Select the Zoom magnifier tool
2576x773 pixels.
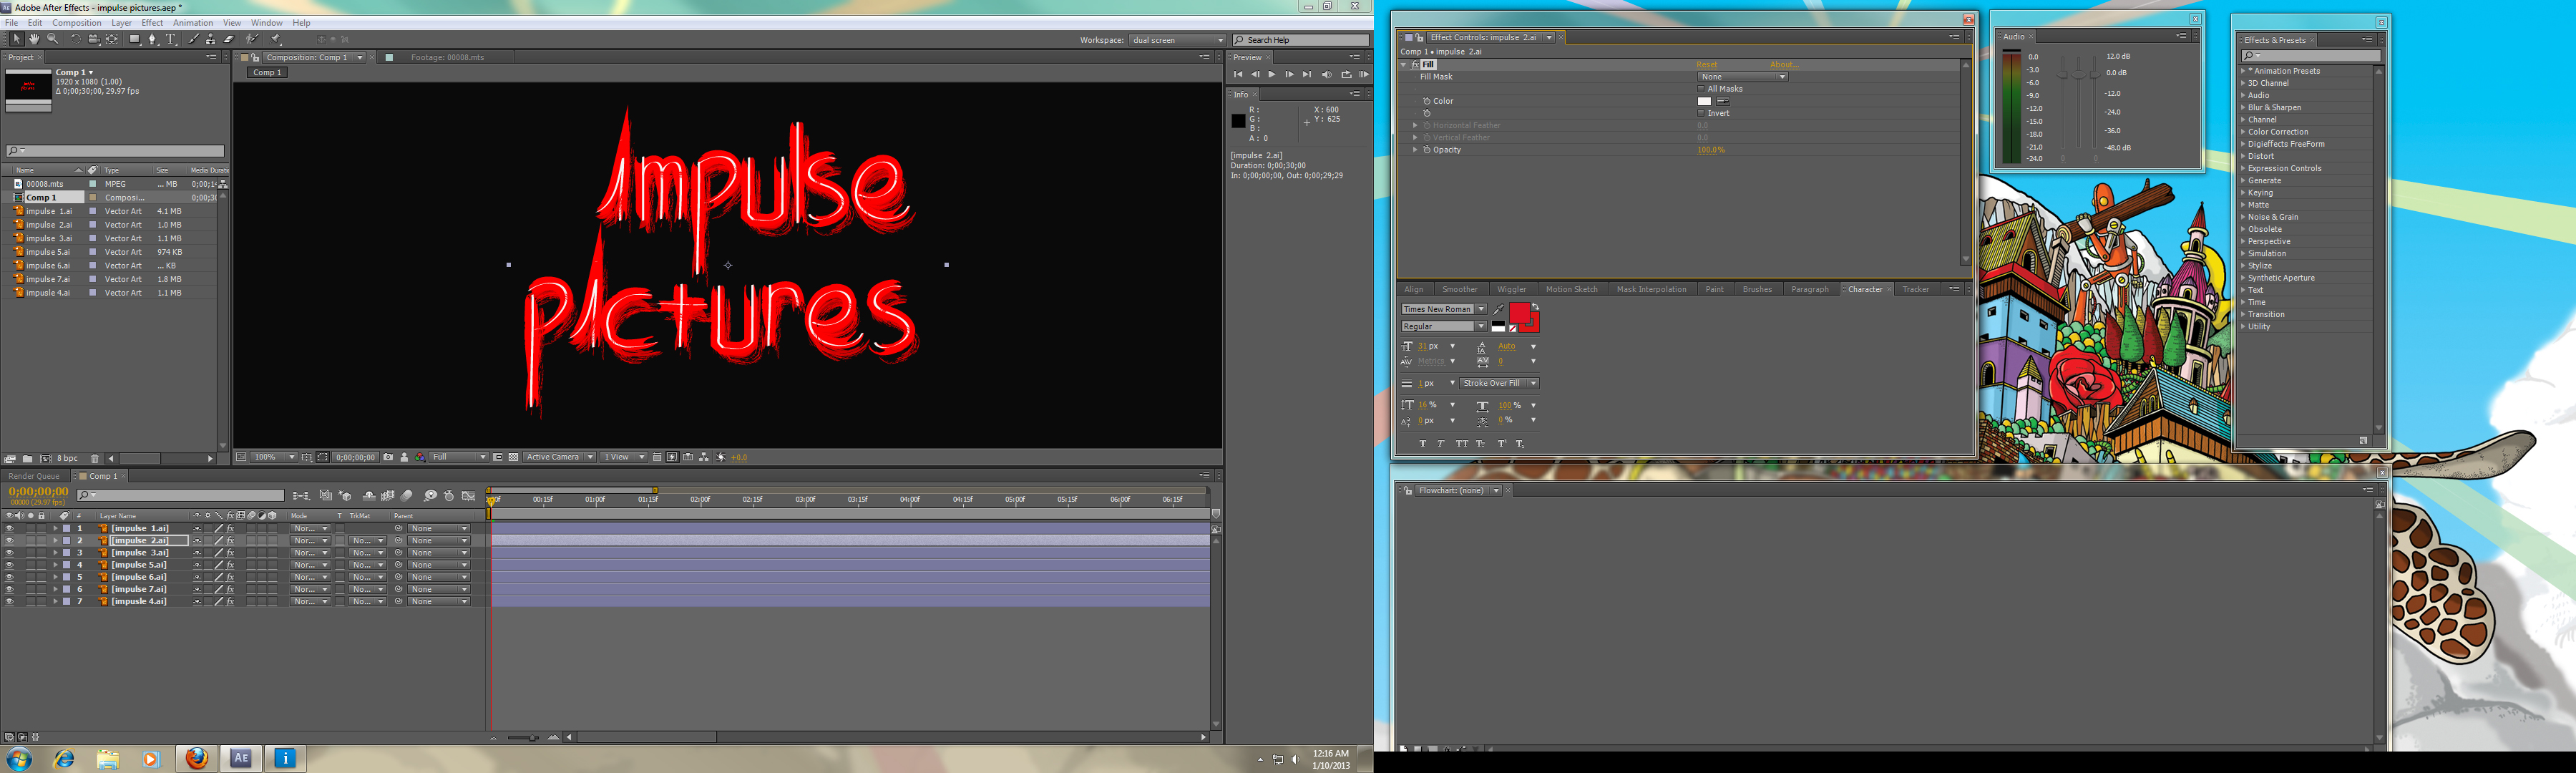tap(52, 39)
